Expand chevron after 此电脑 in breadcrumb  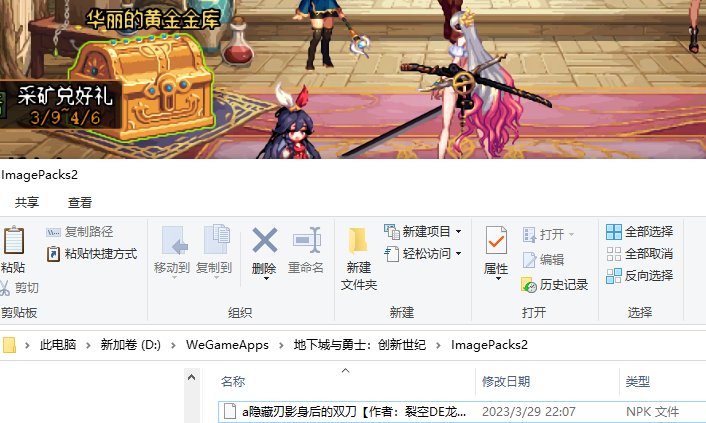tap(88, 346)
